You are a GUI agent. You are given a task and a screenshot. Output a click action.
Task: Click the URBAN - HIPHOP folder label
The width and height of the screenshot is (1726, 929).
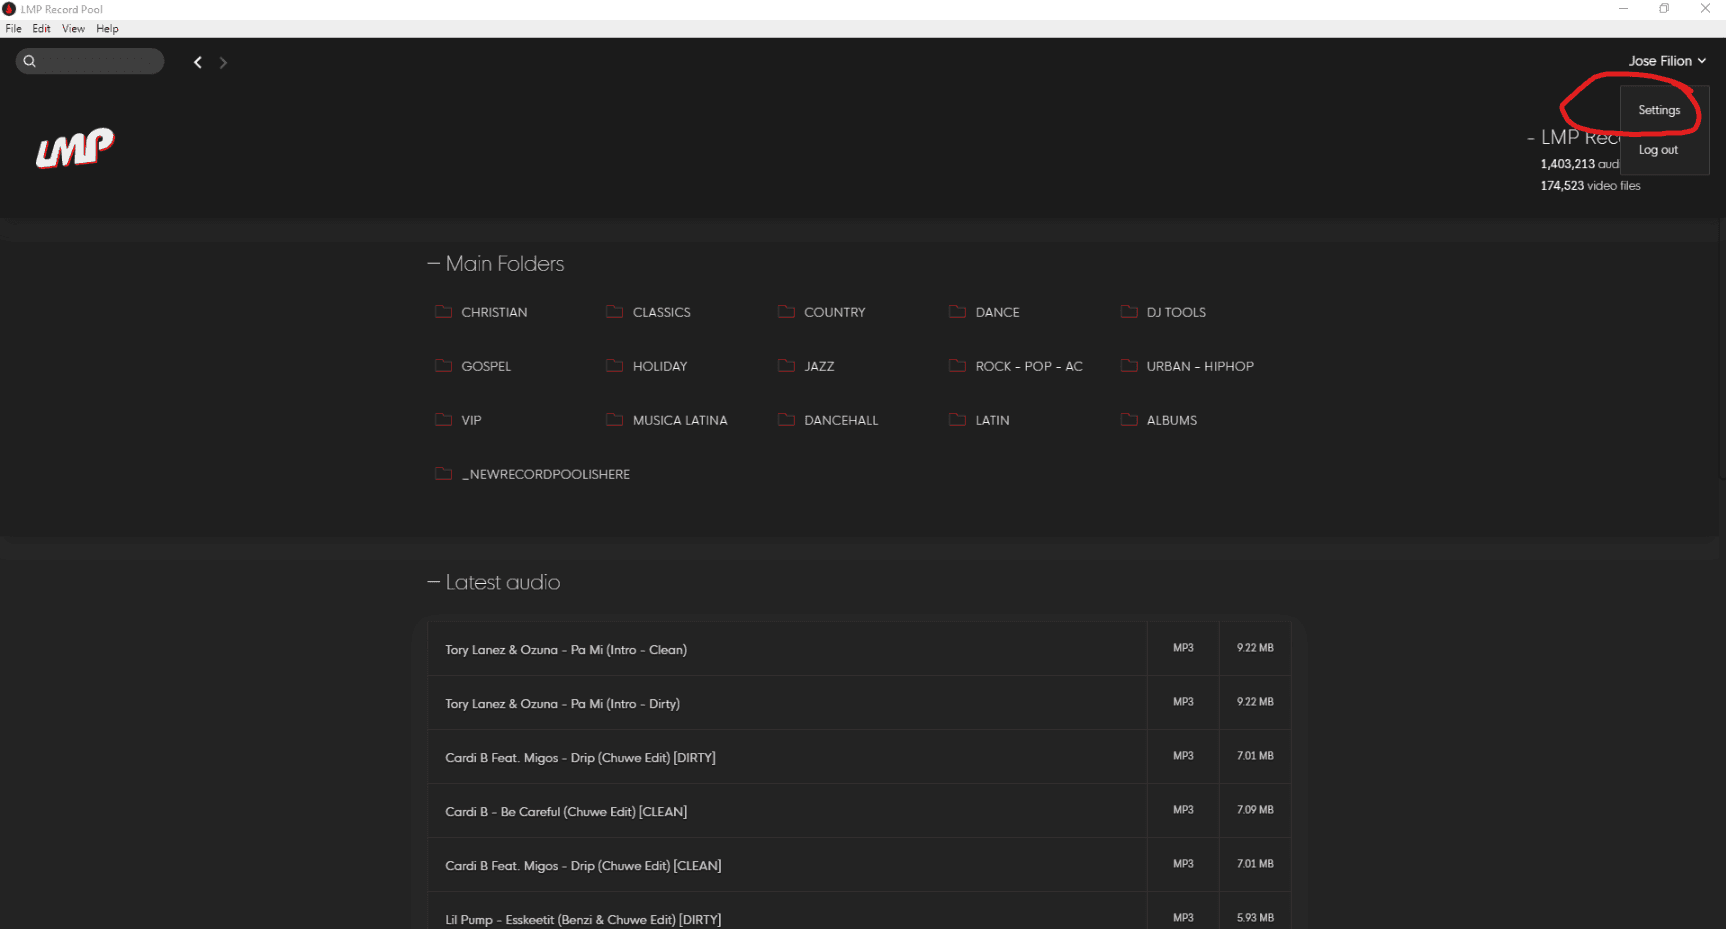(x=1200, y=366)
